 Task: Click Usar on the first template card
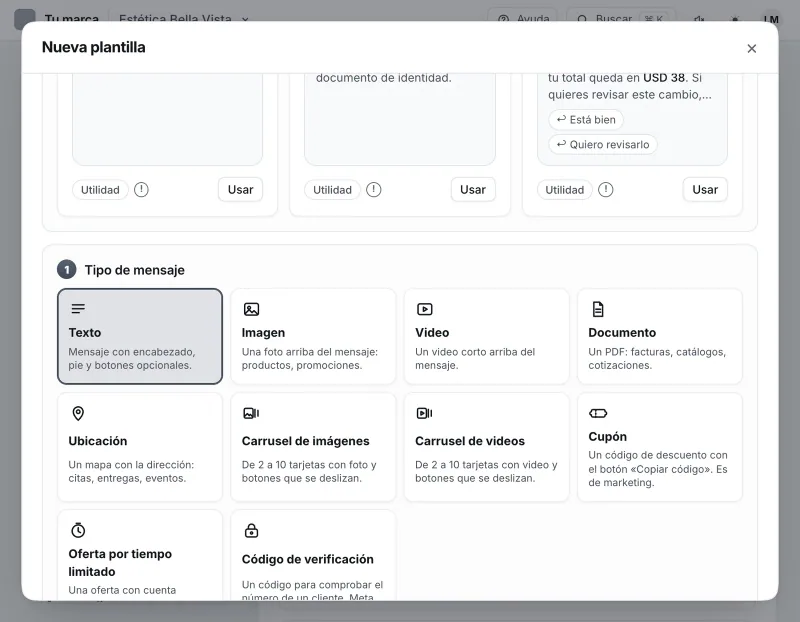coord(240,190)
